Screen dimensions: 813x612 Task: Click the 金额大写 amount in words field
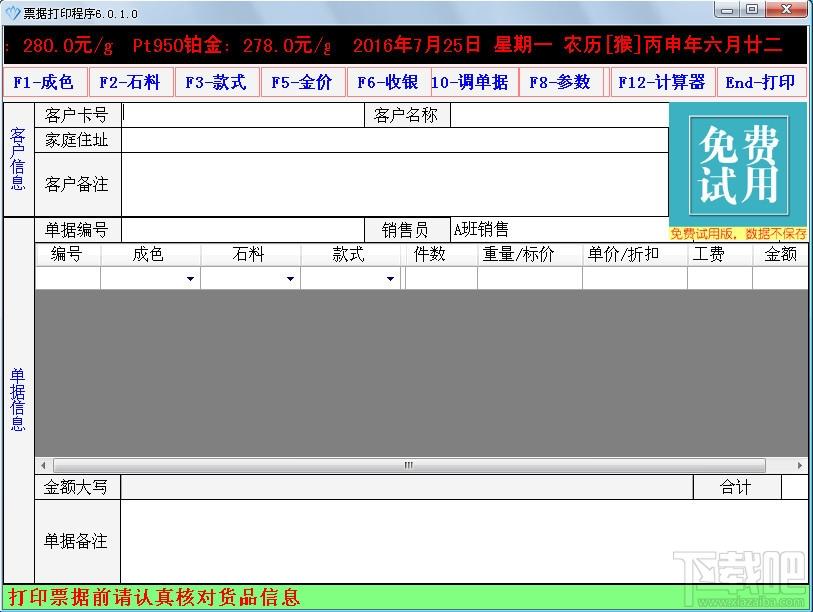[x=407, y=487]
